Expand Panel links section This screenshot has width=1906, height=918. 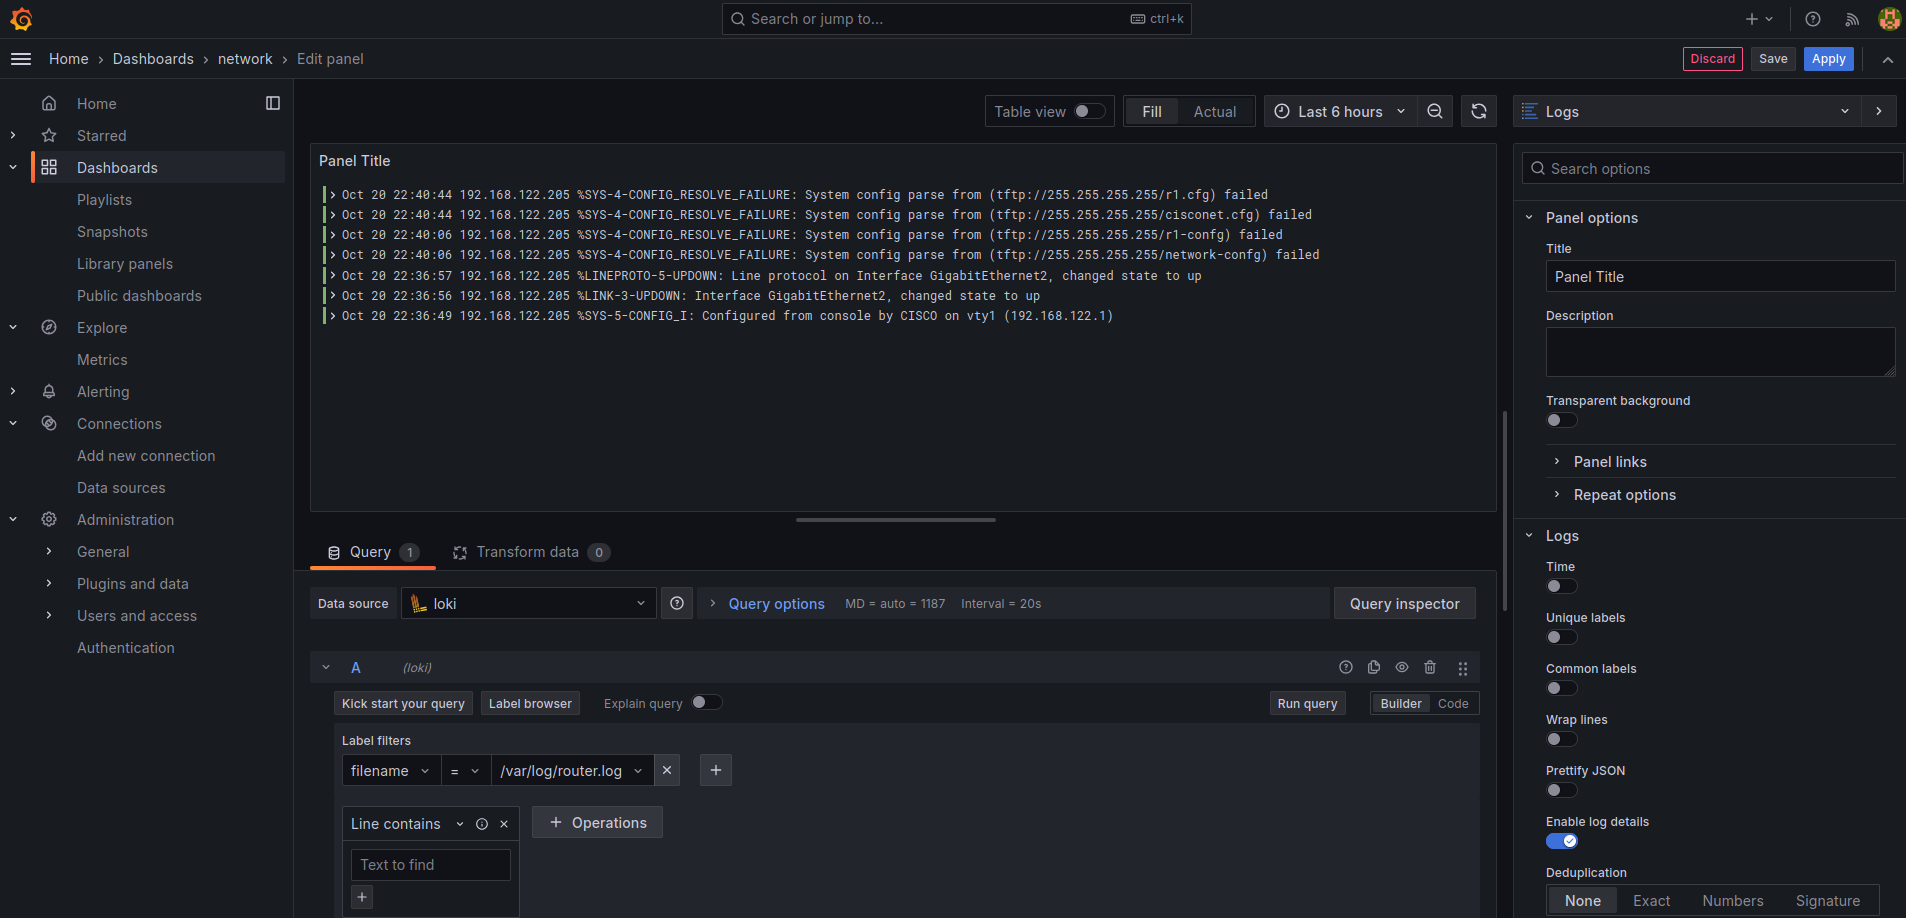[1609, 461]
